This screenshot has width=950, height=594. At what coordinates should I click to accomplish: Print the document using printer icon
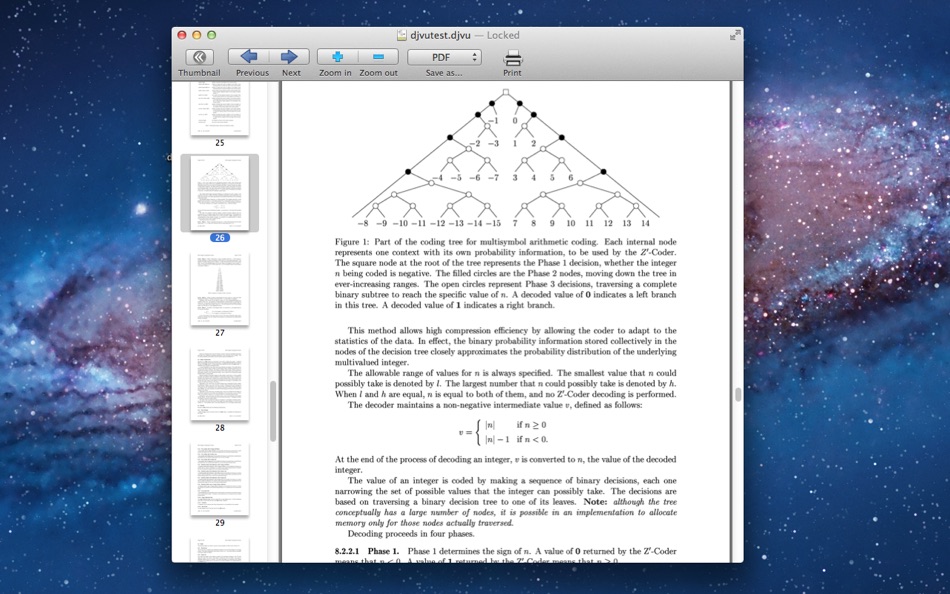513,58
